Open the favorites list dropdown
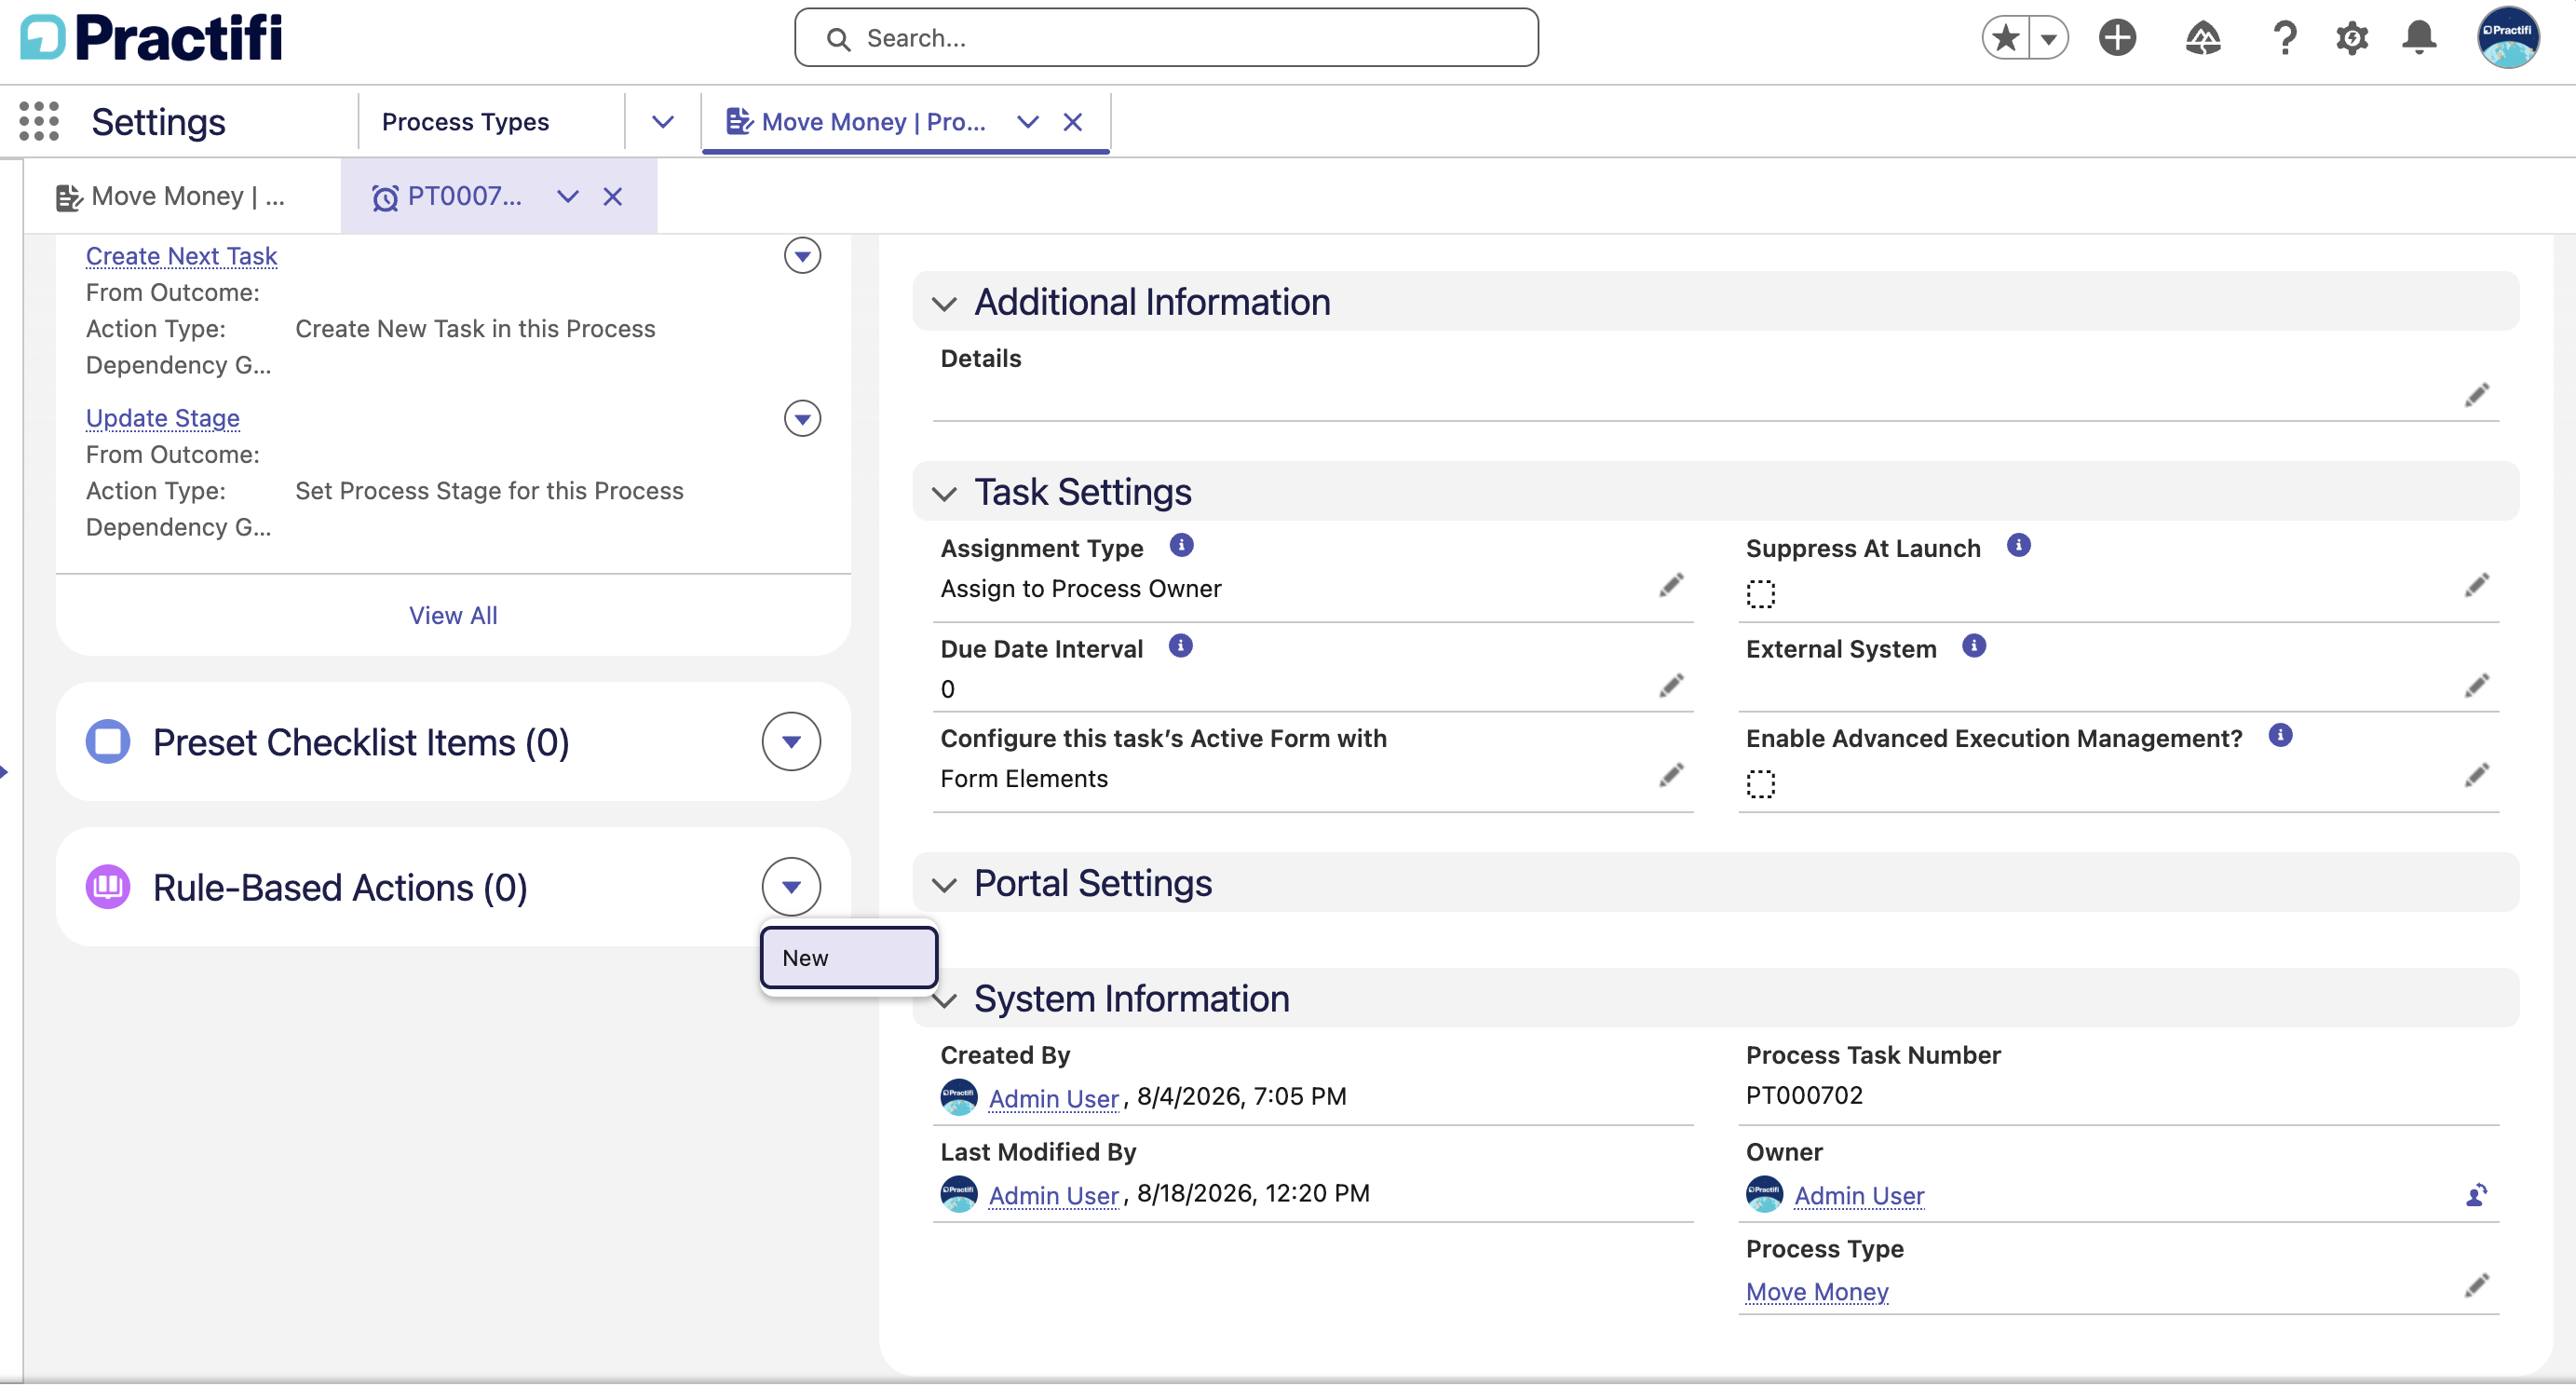Image resolution: width=2576 pixels, height=1386 pixels. tap(2048, 38)
